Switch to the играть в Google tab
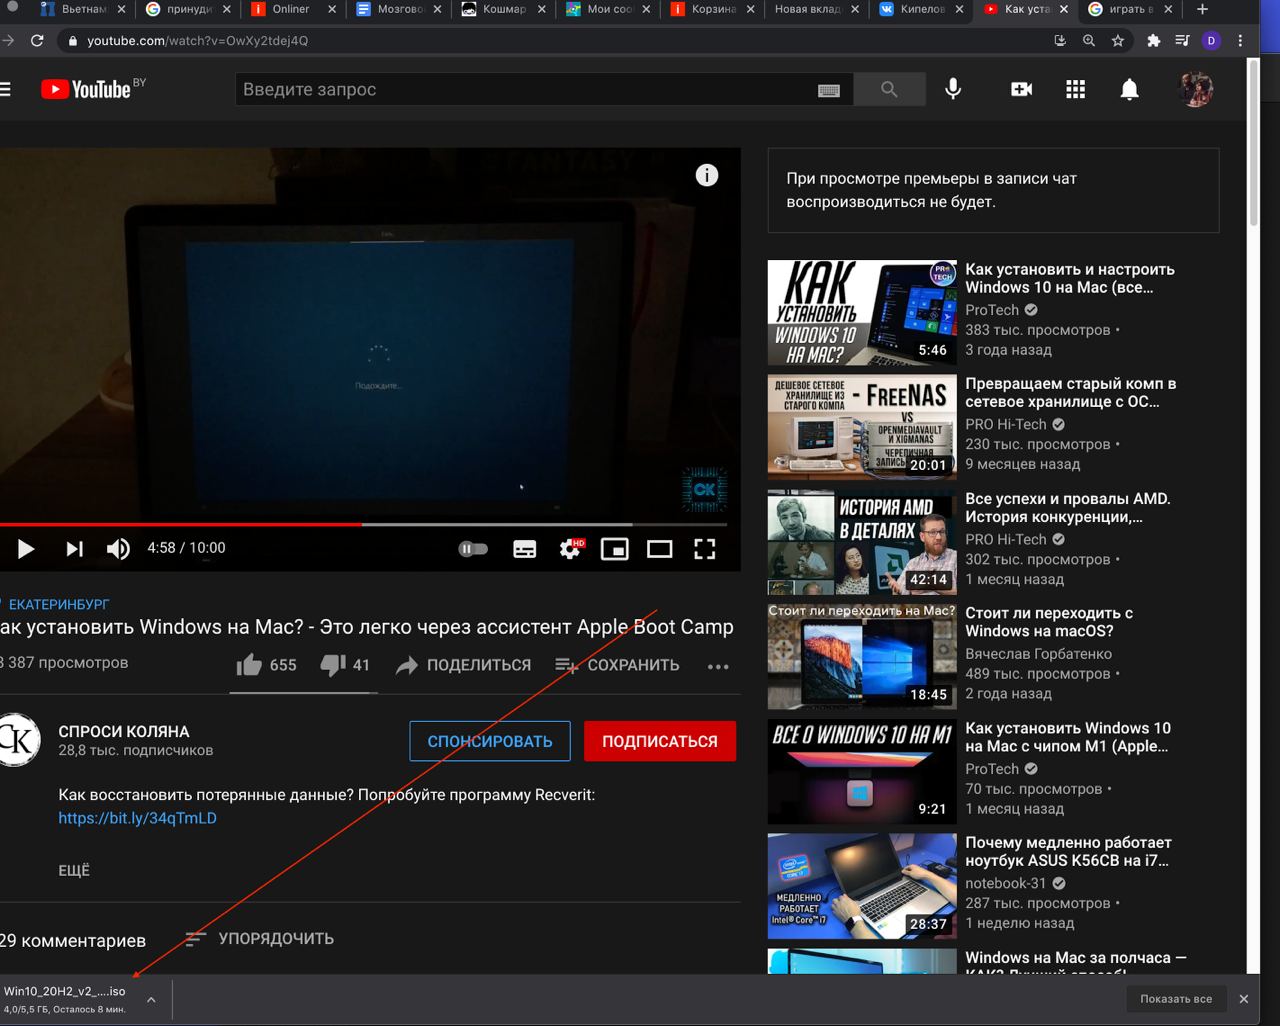The height and width of the screenshot is (1026, 1280). (x=1128, y=9)
